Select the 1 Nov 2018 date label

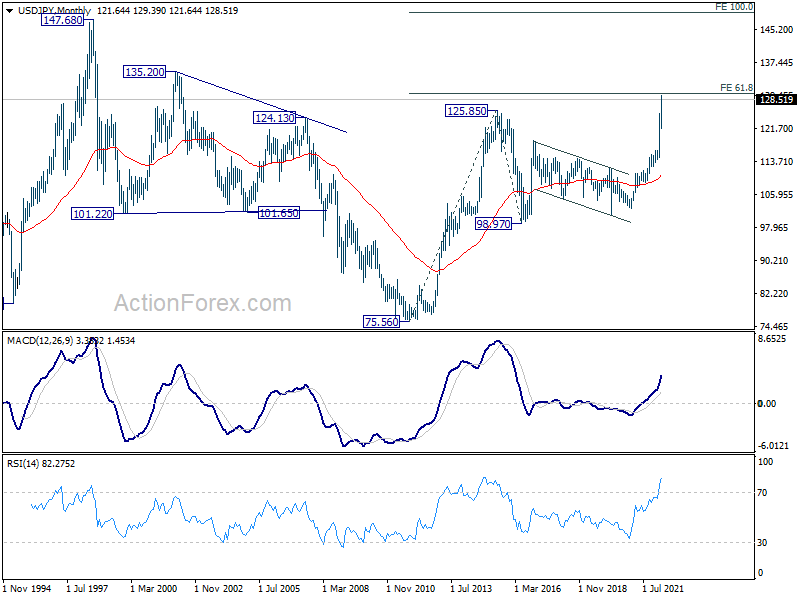pos(603,588)
